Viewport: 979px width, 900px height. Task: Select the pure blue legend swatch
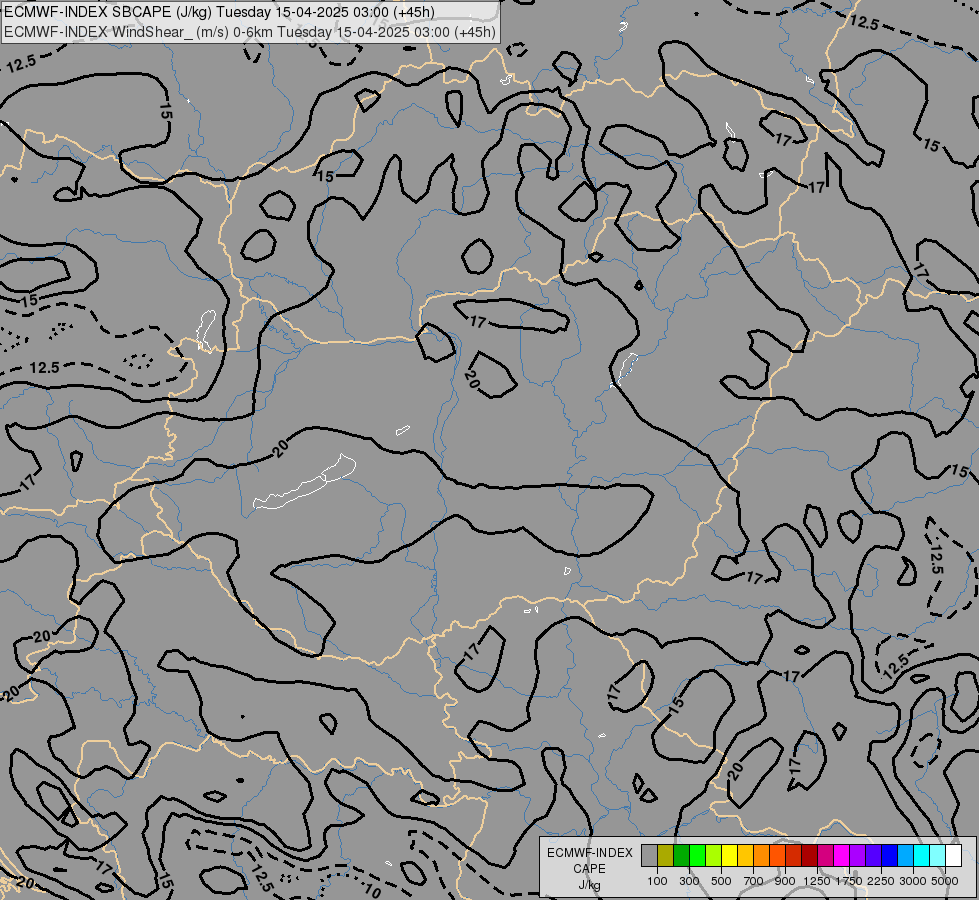point(890,855)
